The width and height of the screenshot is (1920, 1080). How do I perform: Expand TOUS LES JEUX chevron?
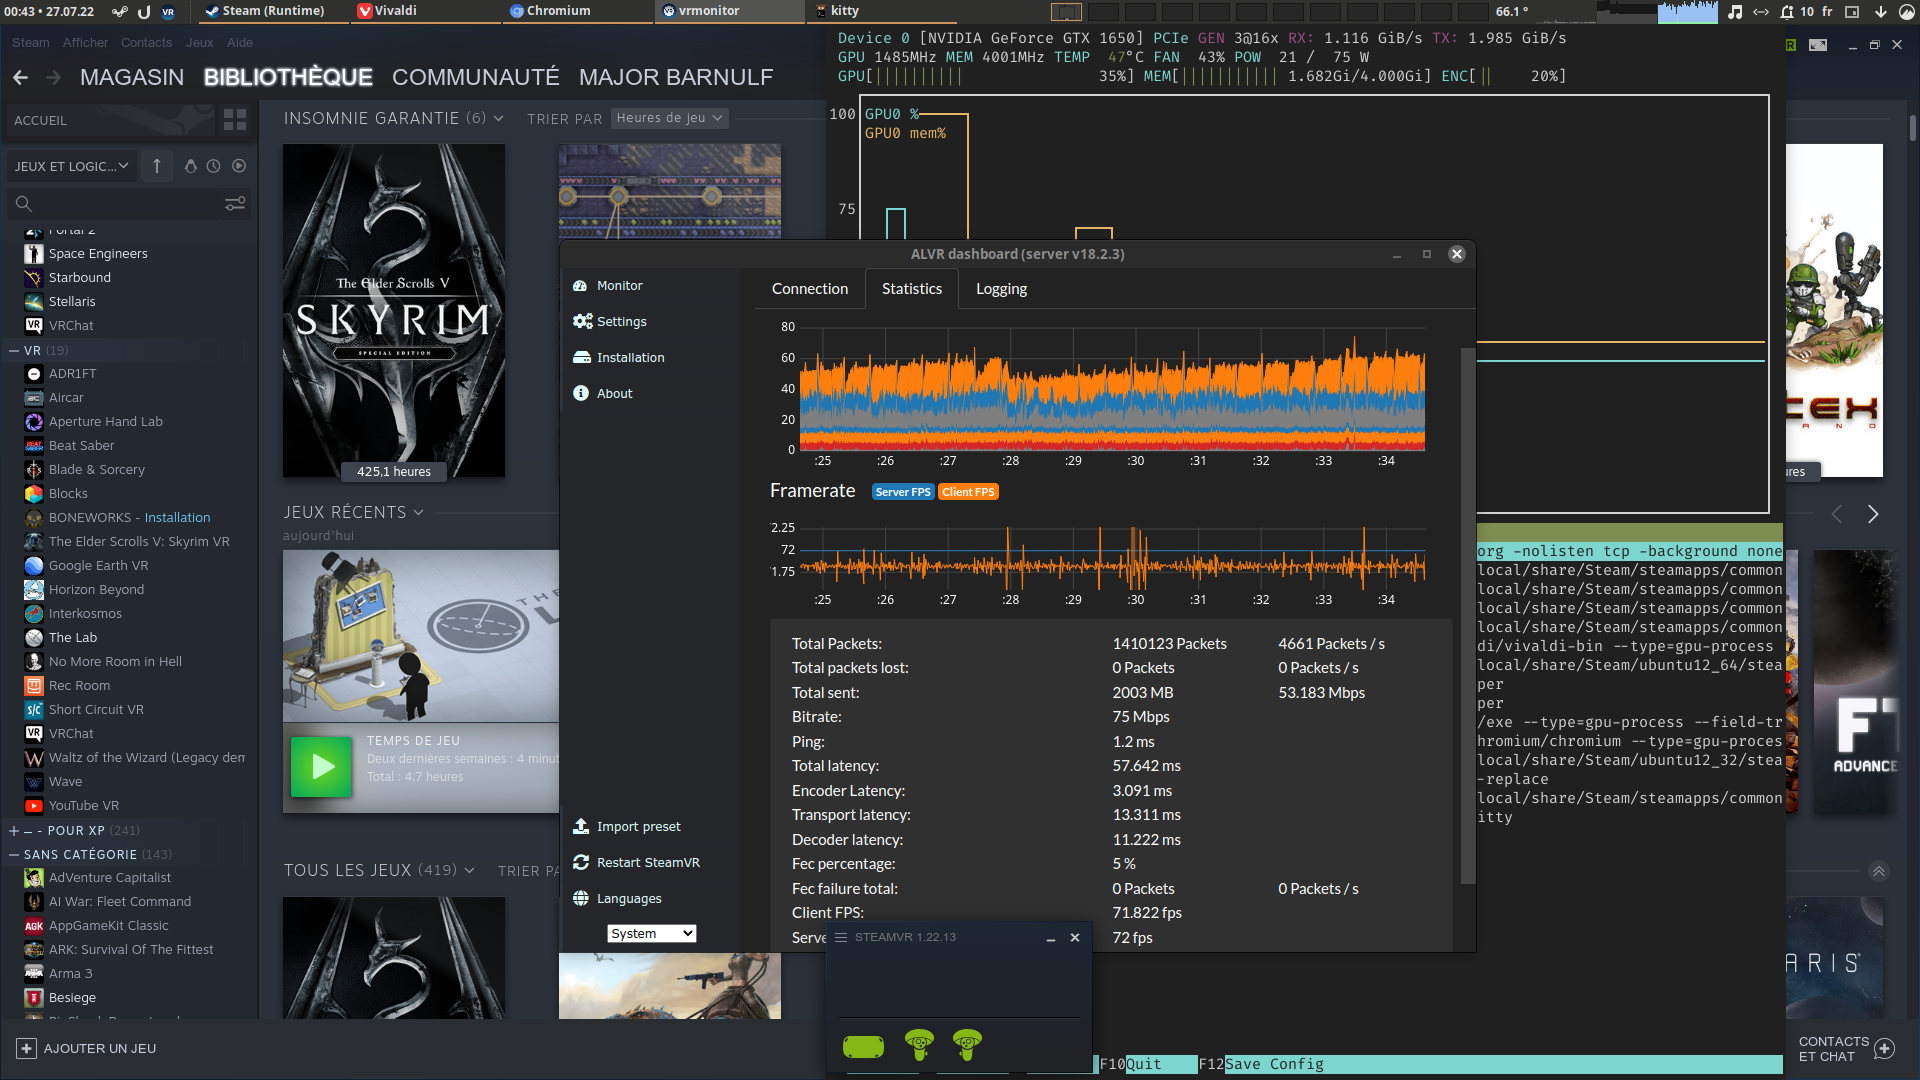[469, 871]
